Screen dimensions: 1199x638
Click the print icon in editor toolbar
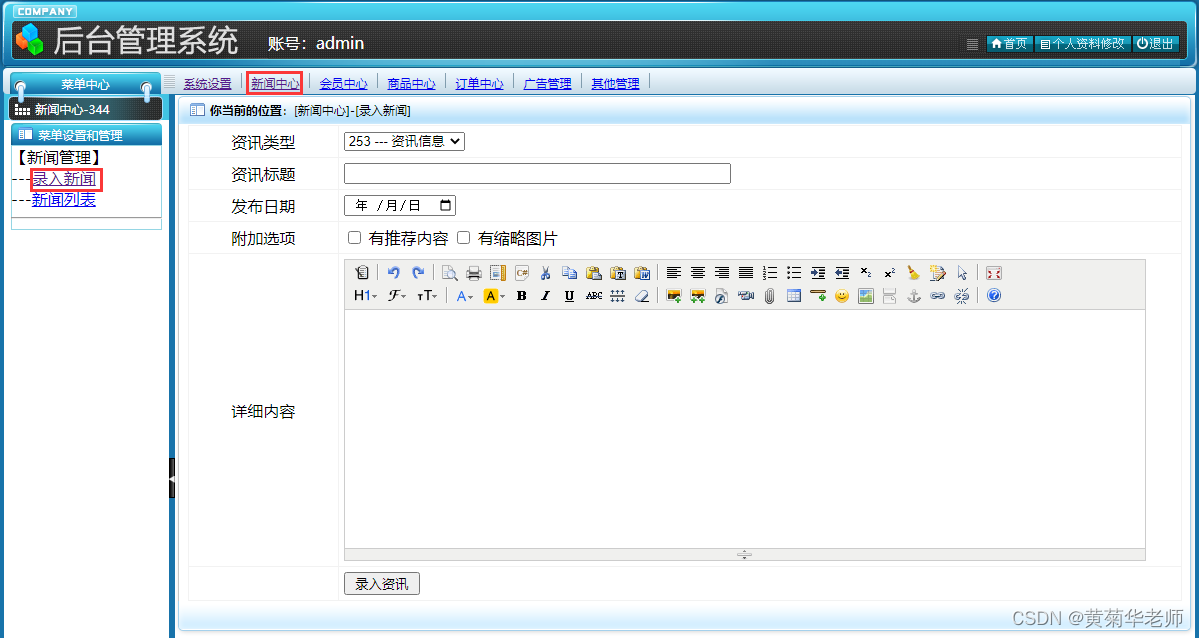474,273
